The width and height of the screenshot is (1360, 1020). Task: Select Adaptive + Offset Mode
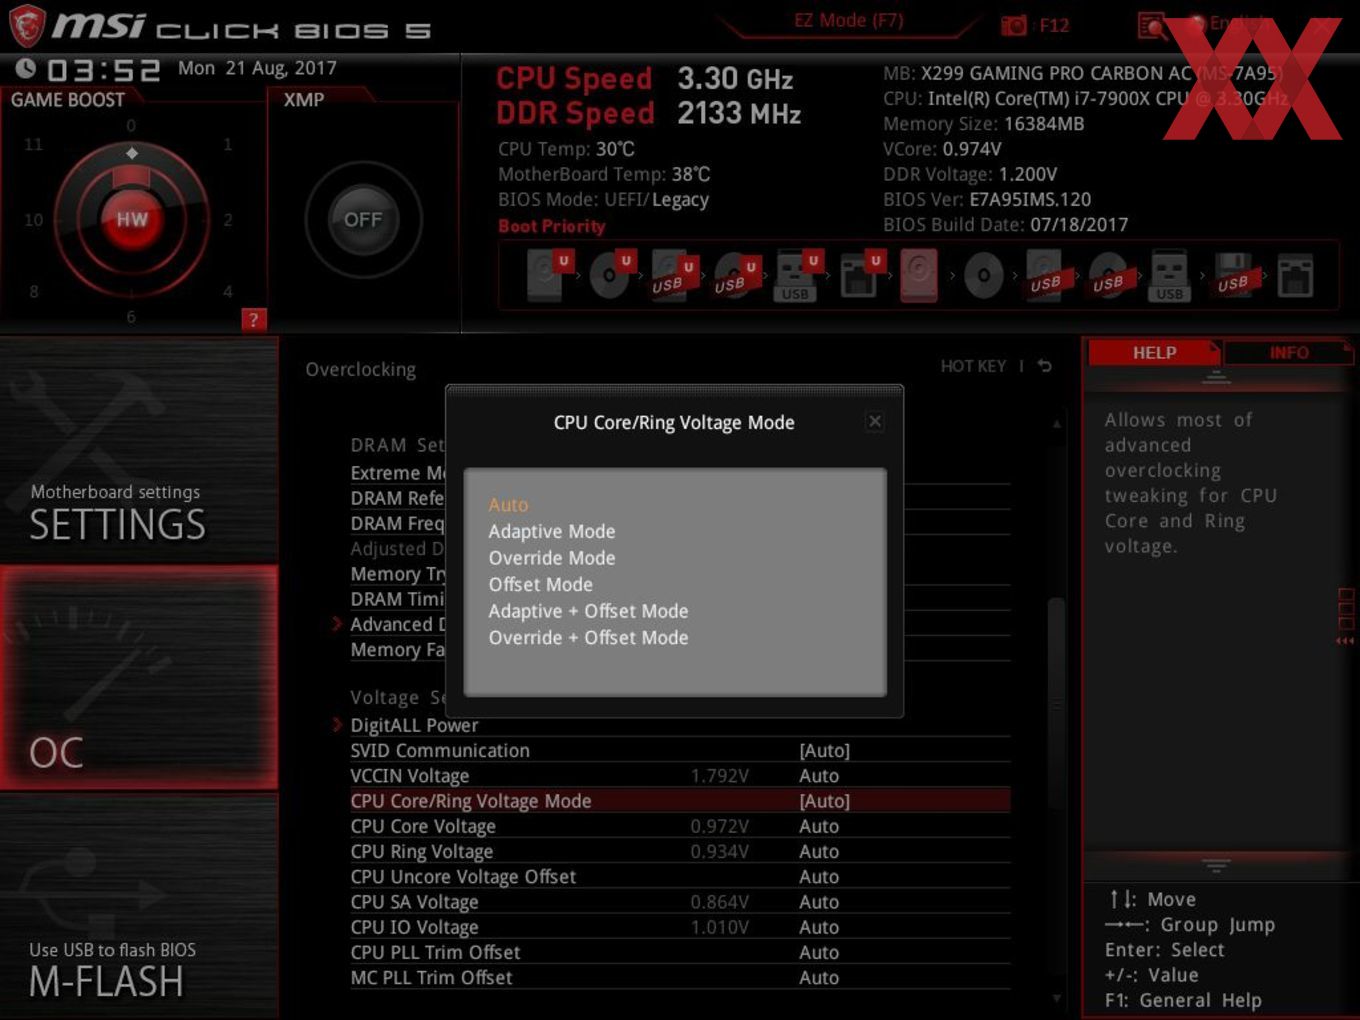click(588, 611)
